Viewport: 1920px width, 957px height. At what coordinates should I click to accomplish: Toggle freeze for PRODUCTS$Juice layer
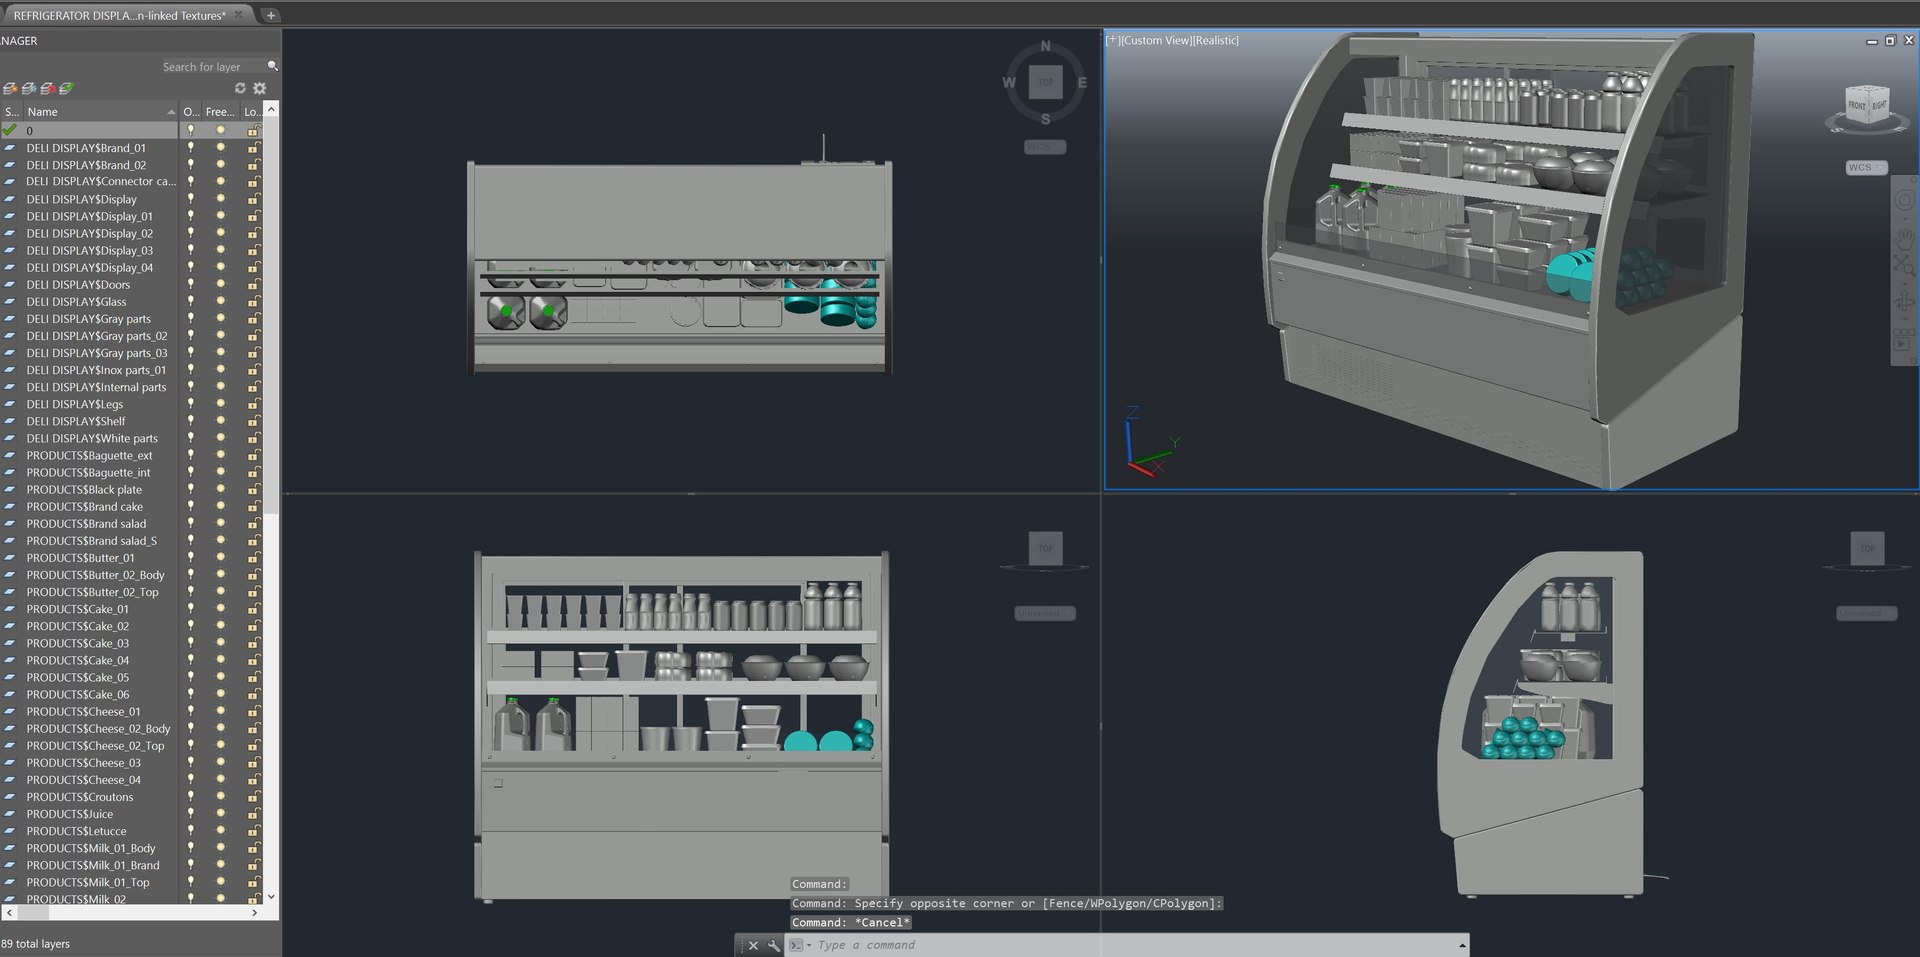[x=221, y=814]
